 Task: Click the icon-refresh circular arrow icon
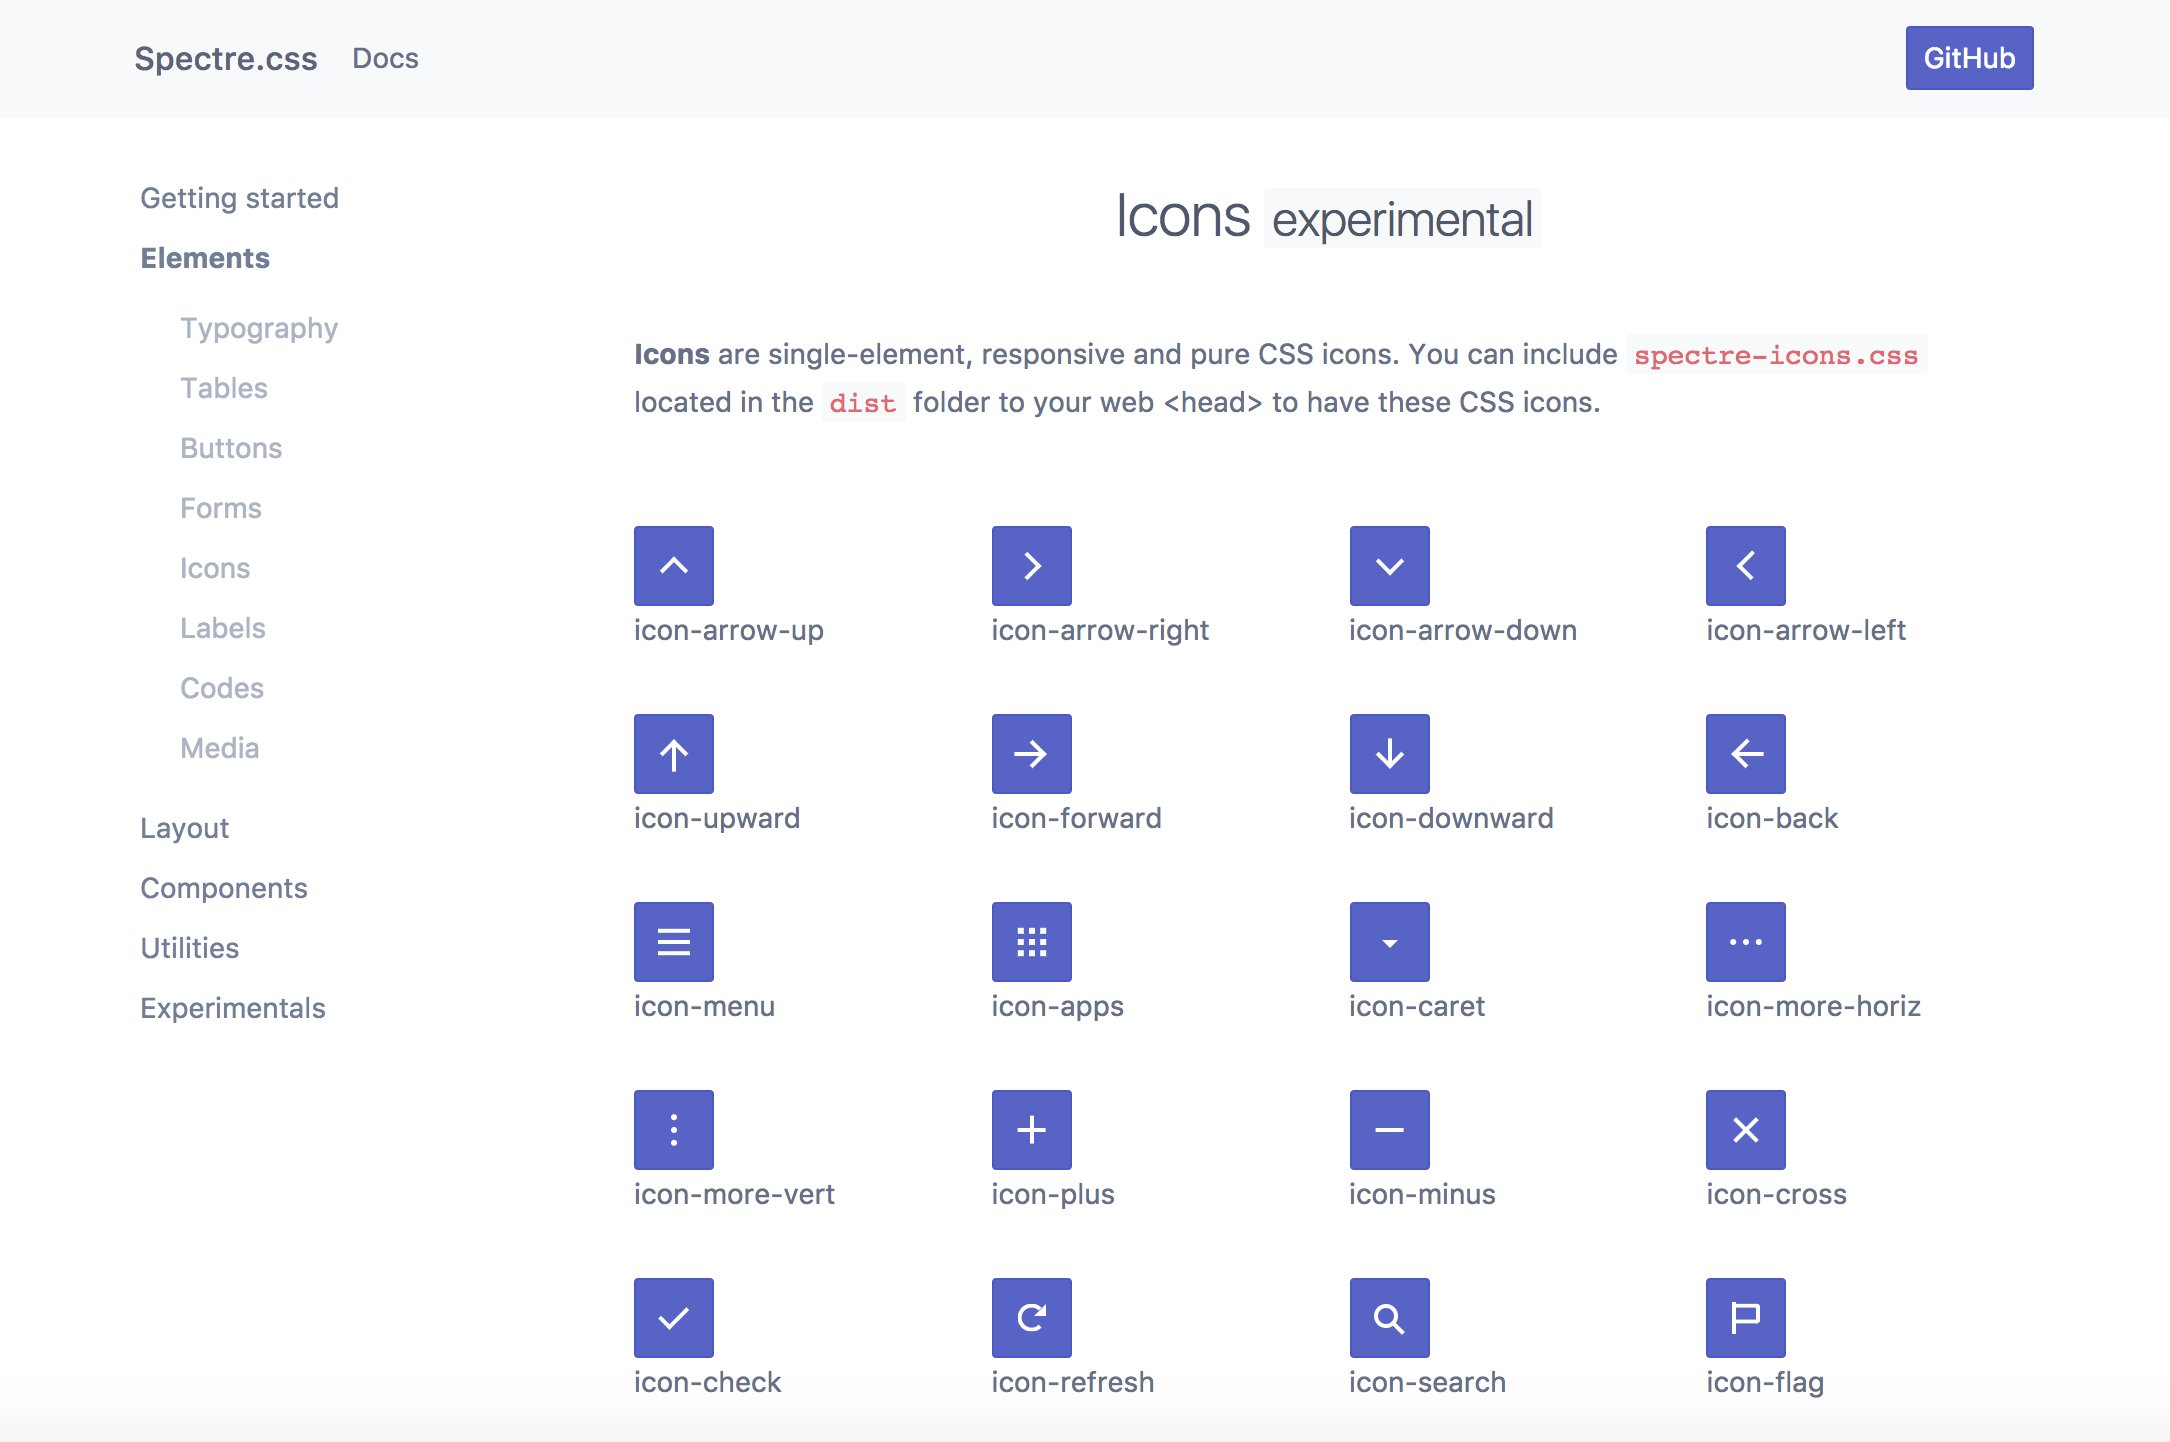(x=1032, y=1318)
